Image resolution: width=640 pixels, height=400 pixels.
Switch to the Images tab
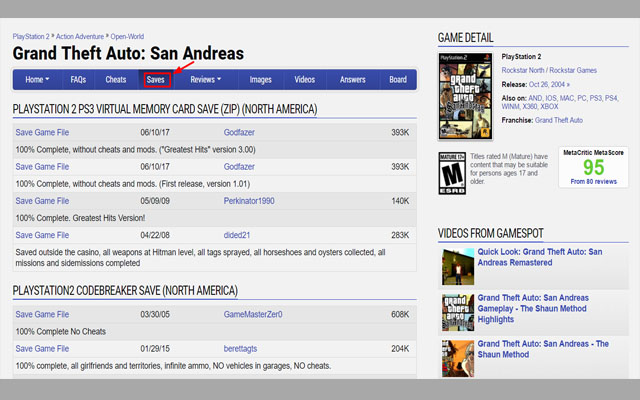pos(260,79)
